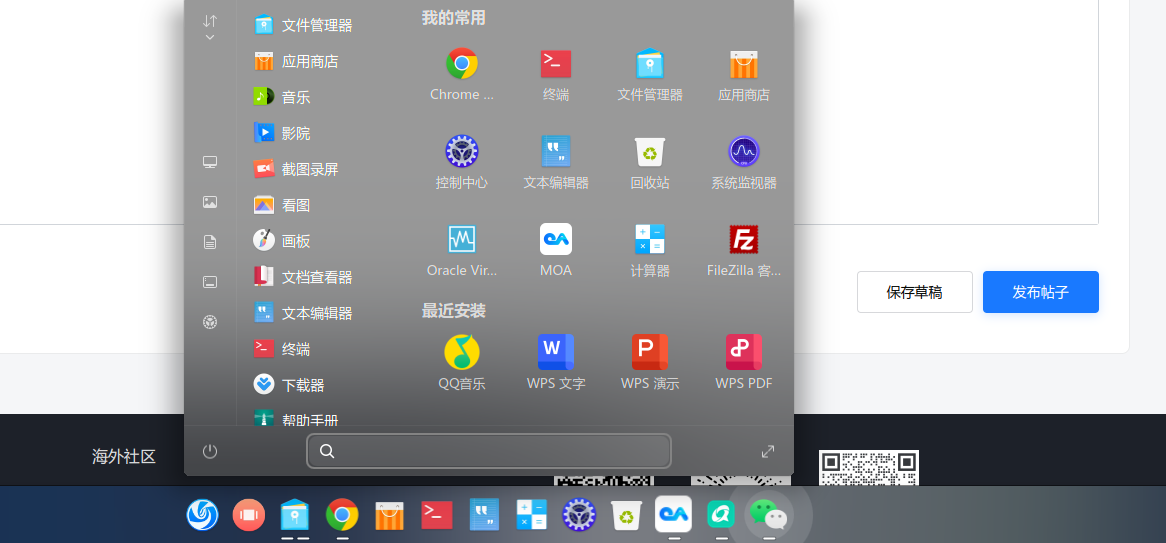
Task: Open control center from the dock
Action: (x=579, y=514)
